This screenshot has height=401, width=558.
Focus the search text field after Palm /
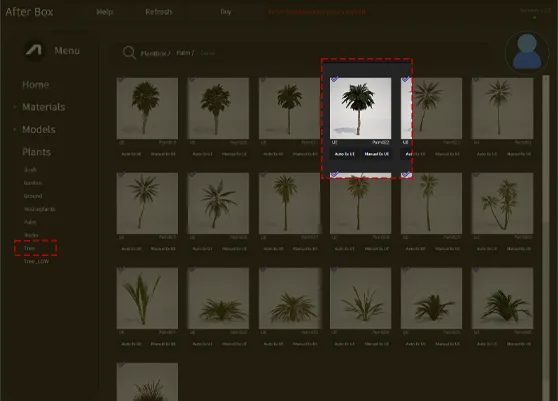tap(208, 53)
